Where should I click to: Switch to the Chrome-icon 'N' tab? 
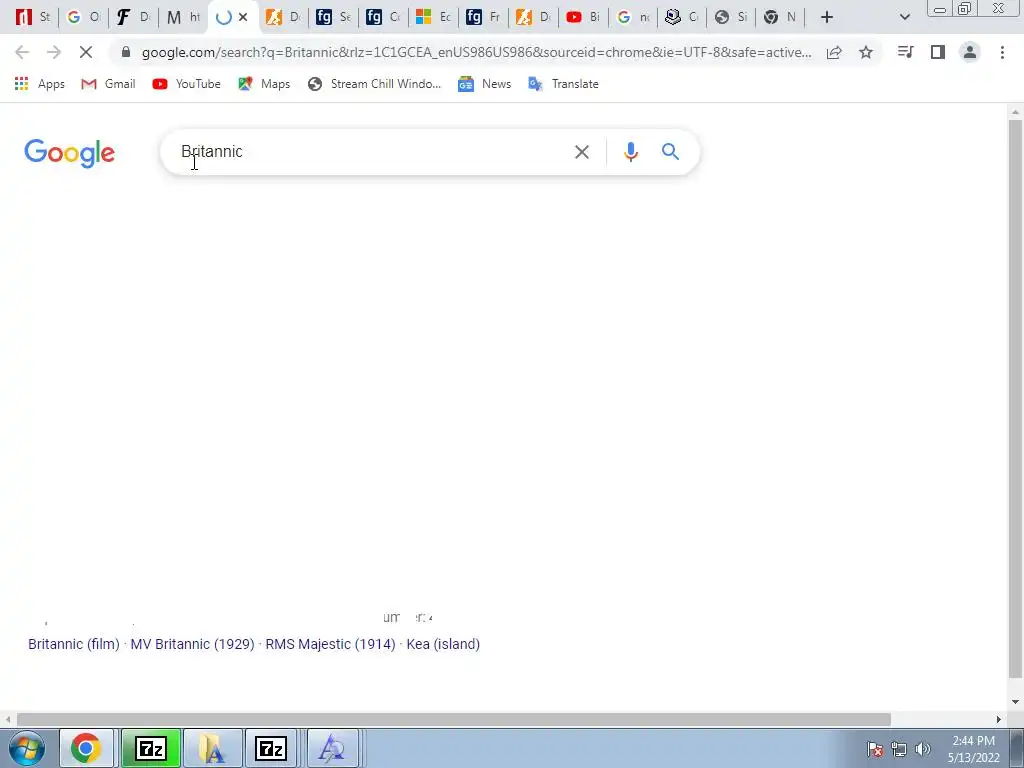pyautogui.click(x=780, y=17)
